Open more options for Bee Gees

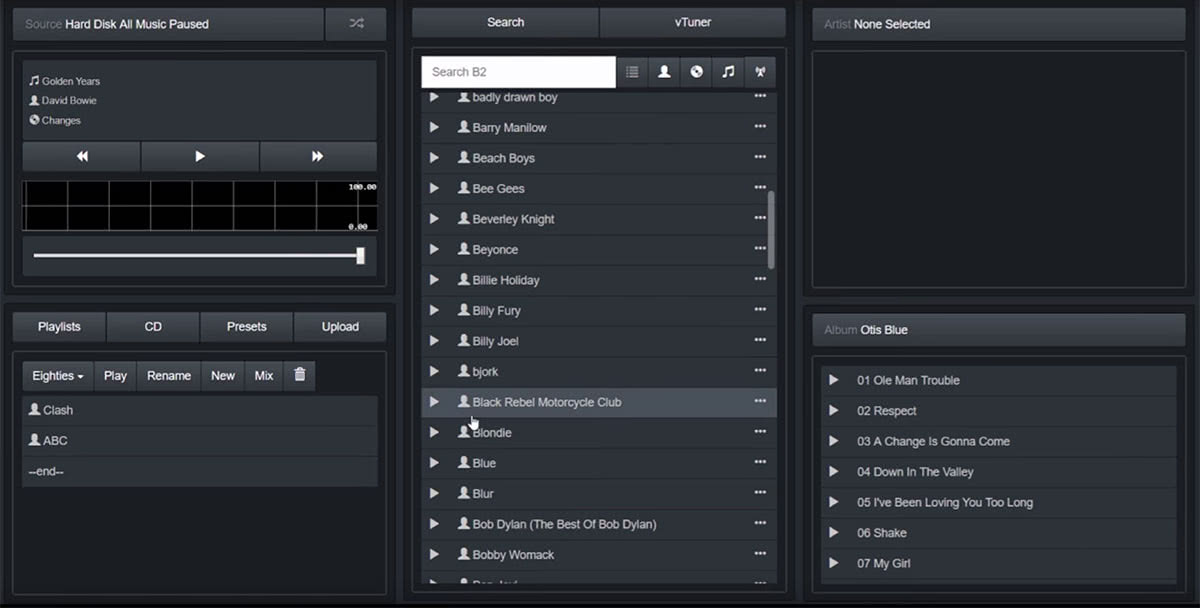[760, 187]
